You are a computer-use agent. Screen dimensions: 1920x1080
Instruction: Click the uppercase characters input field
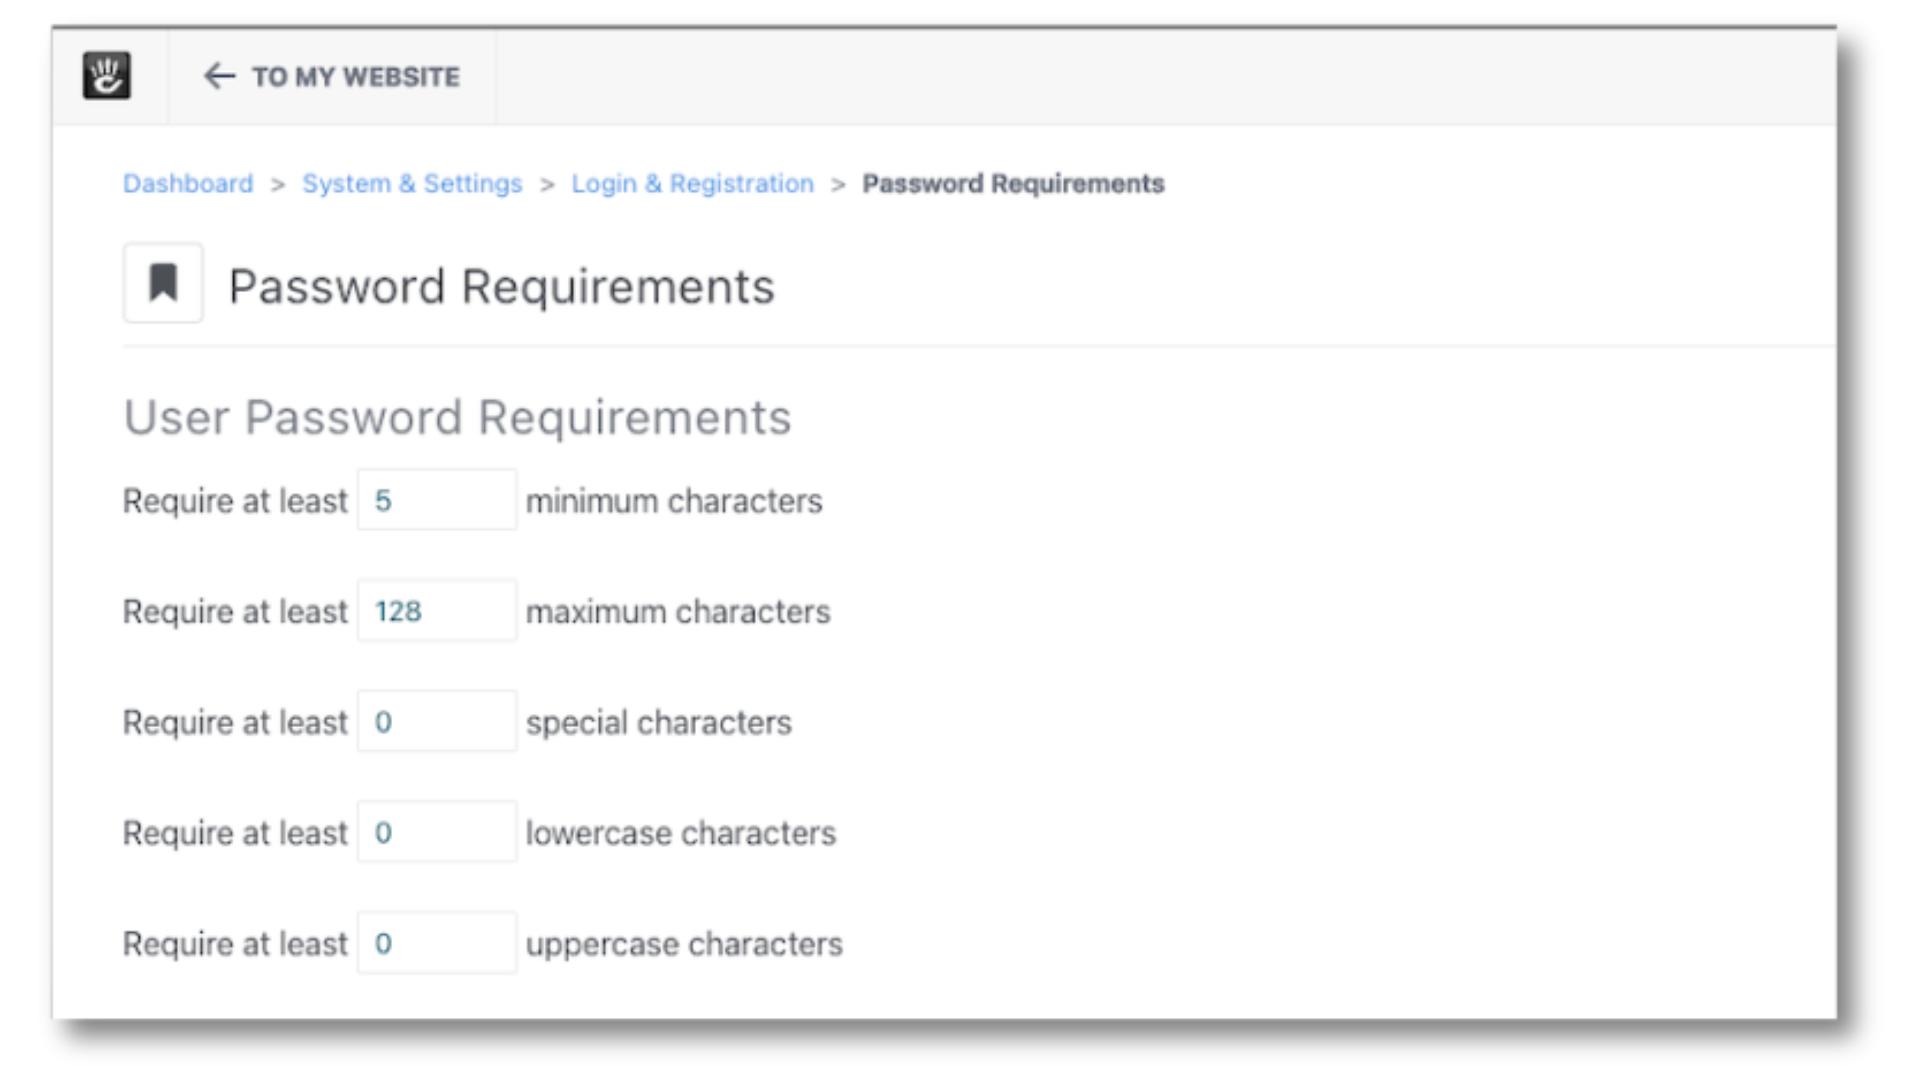click(436, 942)
